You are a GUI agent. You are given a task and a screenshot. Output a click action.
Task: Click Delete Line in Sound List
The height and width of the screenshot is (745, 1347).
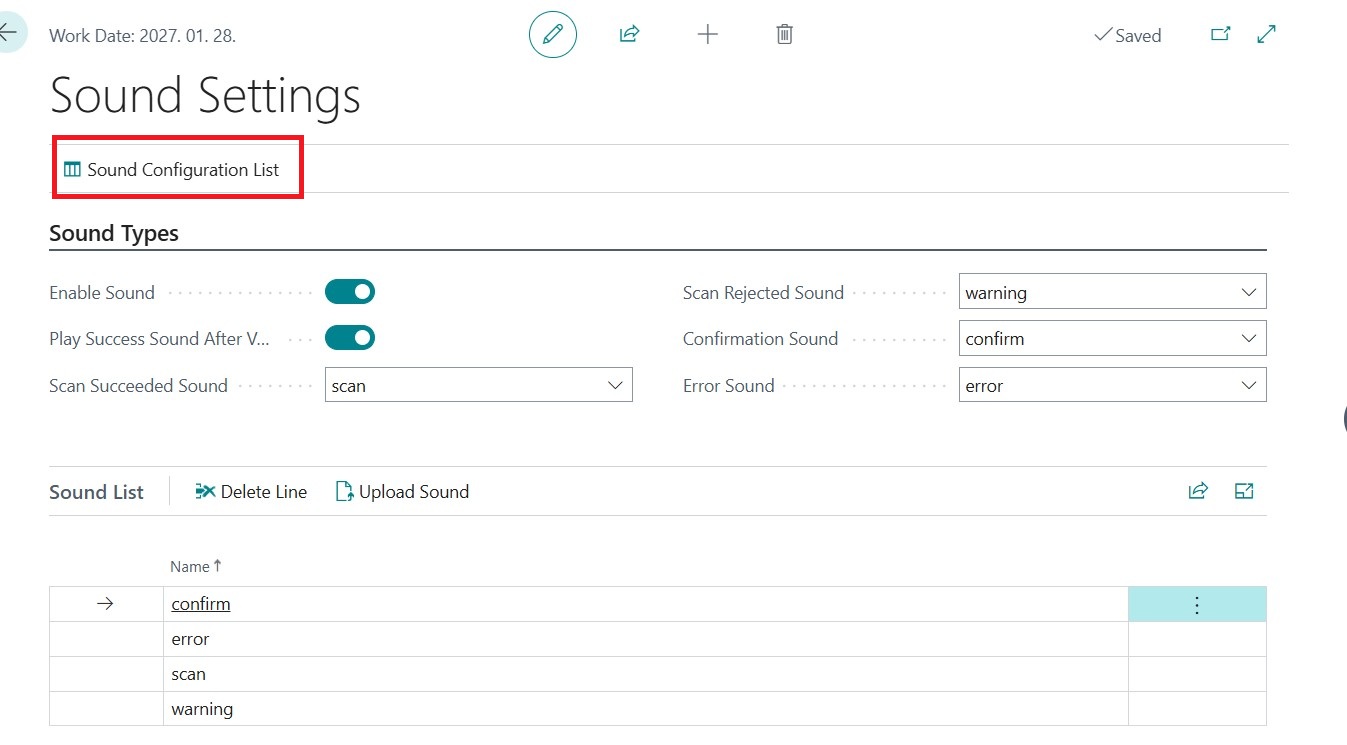click(x=251, y=492)
